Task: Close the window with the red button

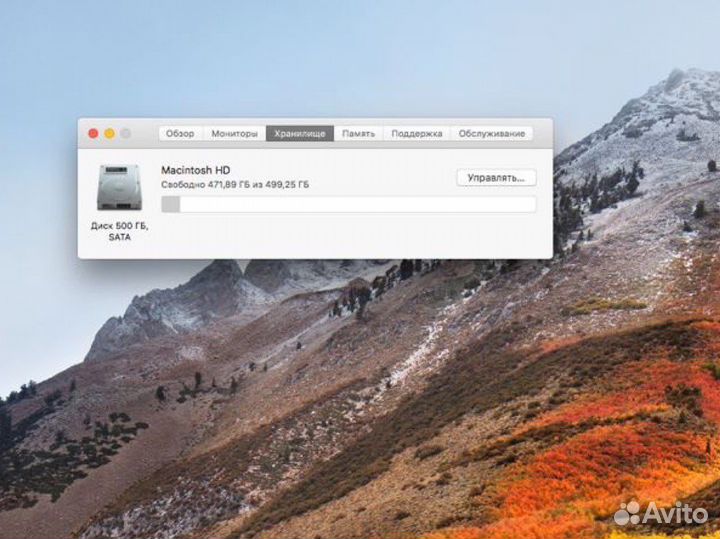Action: pyautogui.click(x=93, y=134)
